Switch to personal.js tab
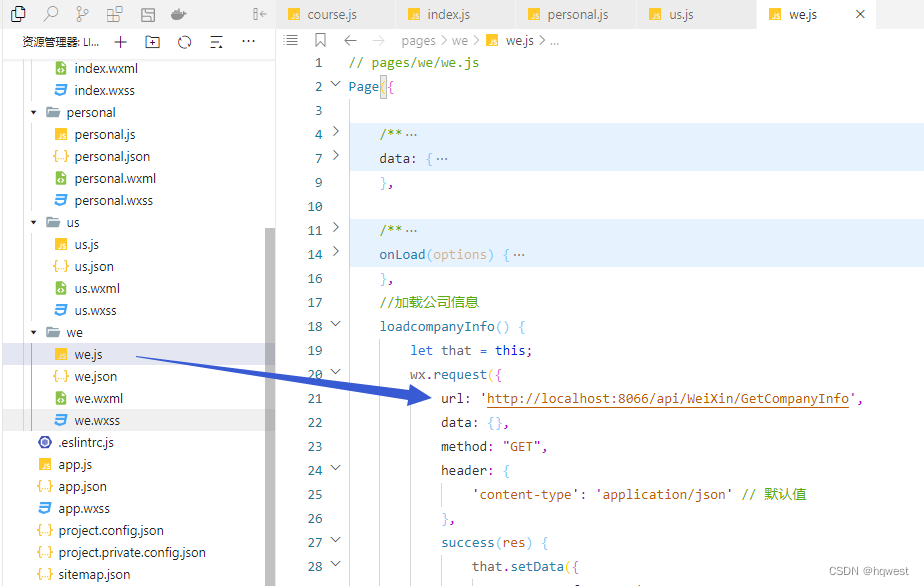The height and width of the screenshot is (586, 924). 576,15
